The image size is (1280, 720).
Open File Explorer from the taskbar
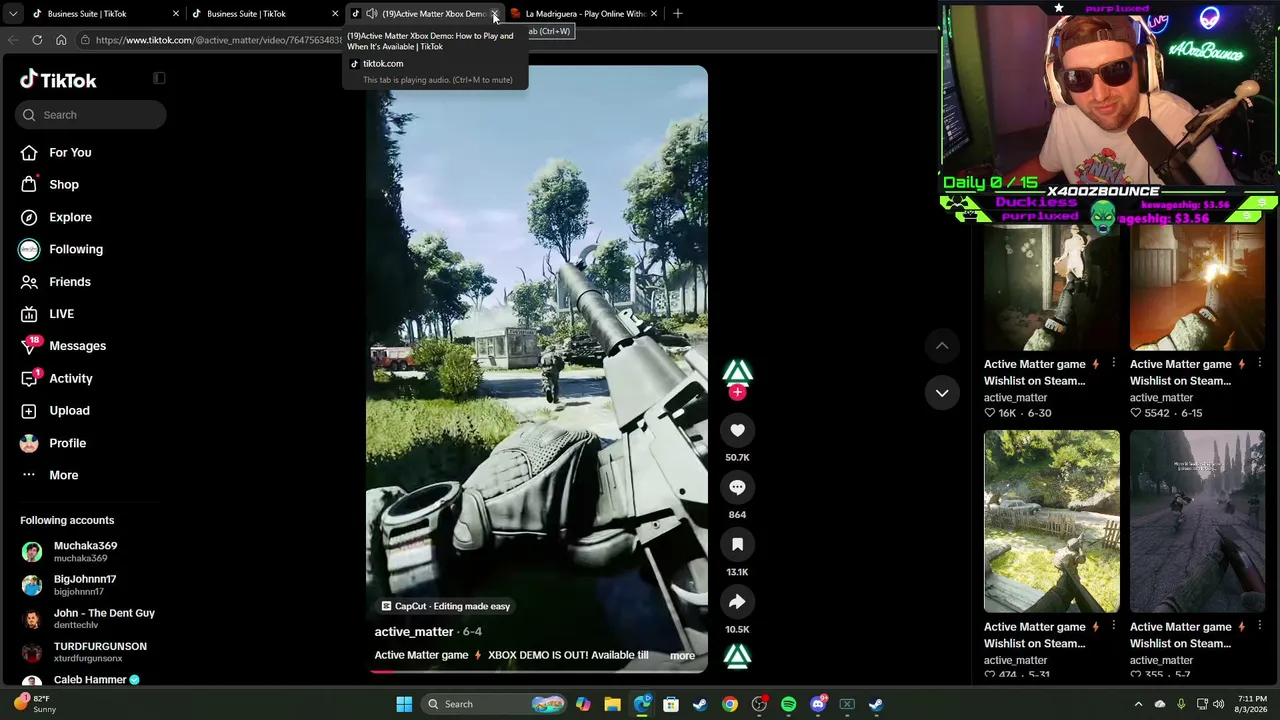click(x=612, y=704)
